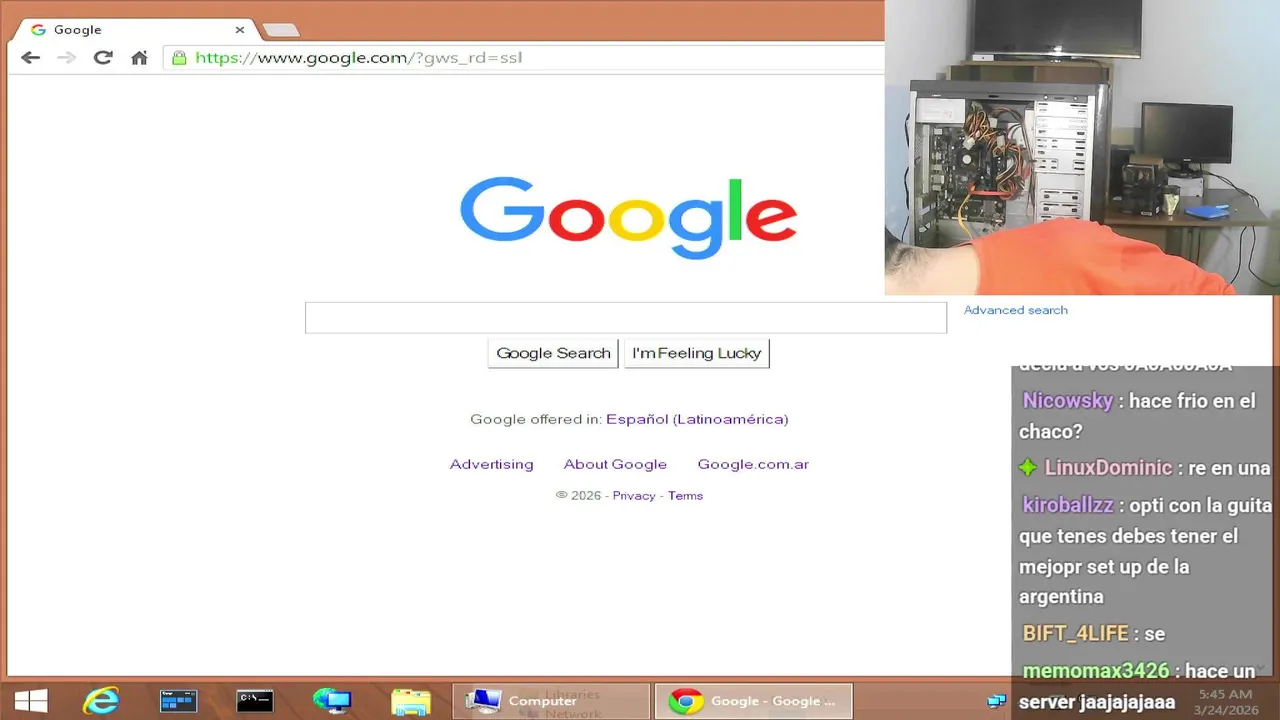Click memomax3426 username in chat

tap(1095, 671)
